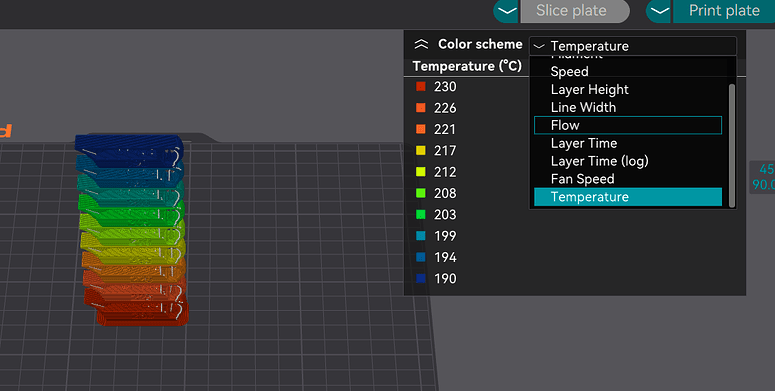775x391 pixels.
Task: Click the rainbow temperature tower model
Action: (x=132, y=230)
